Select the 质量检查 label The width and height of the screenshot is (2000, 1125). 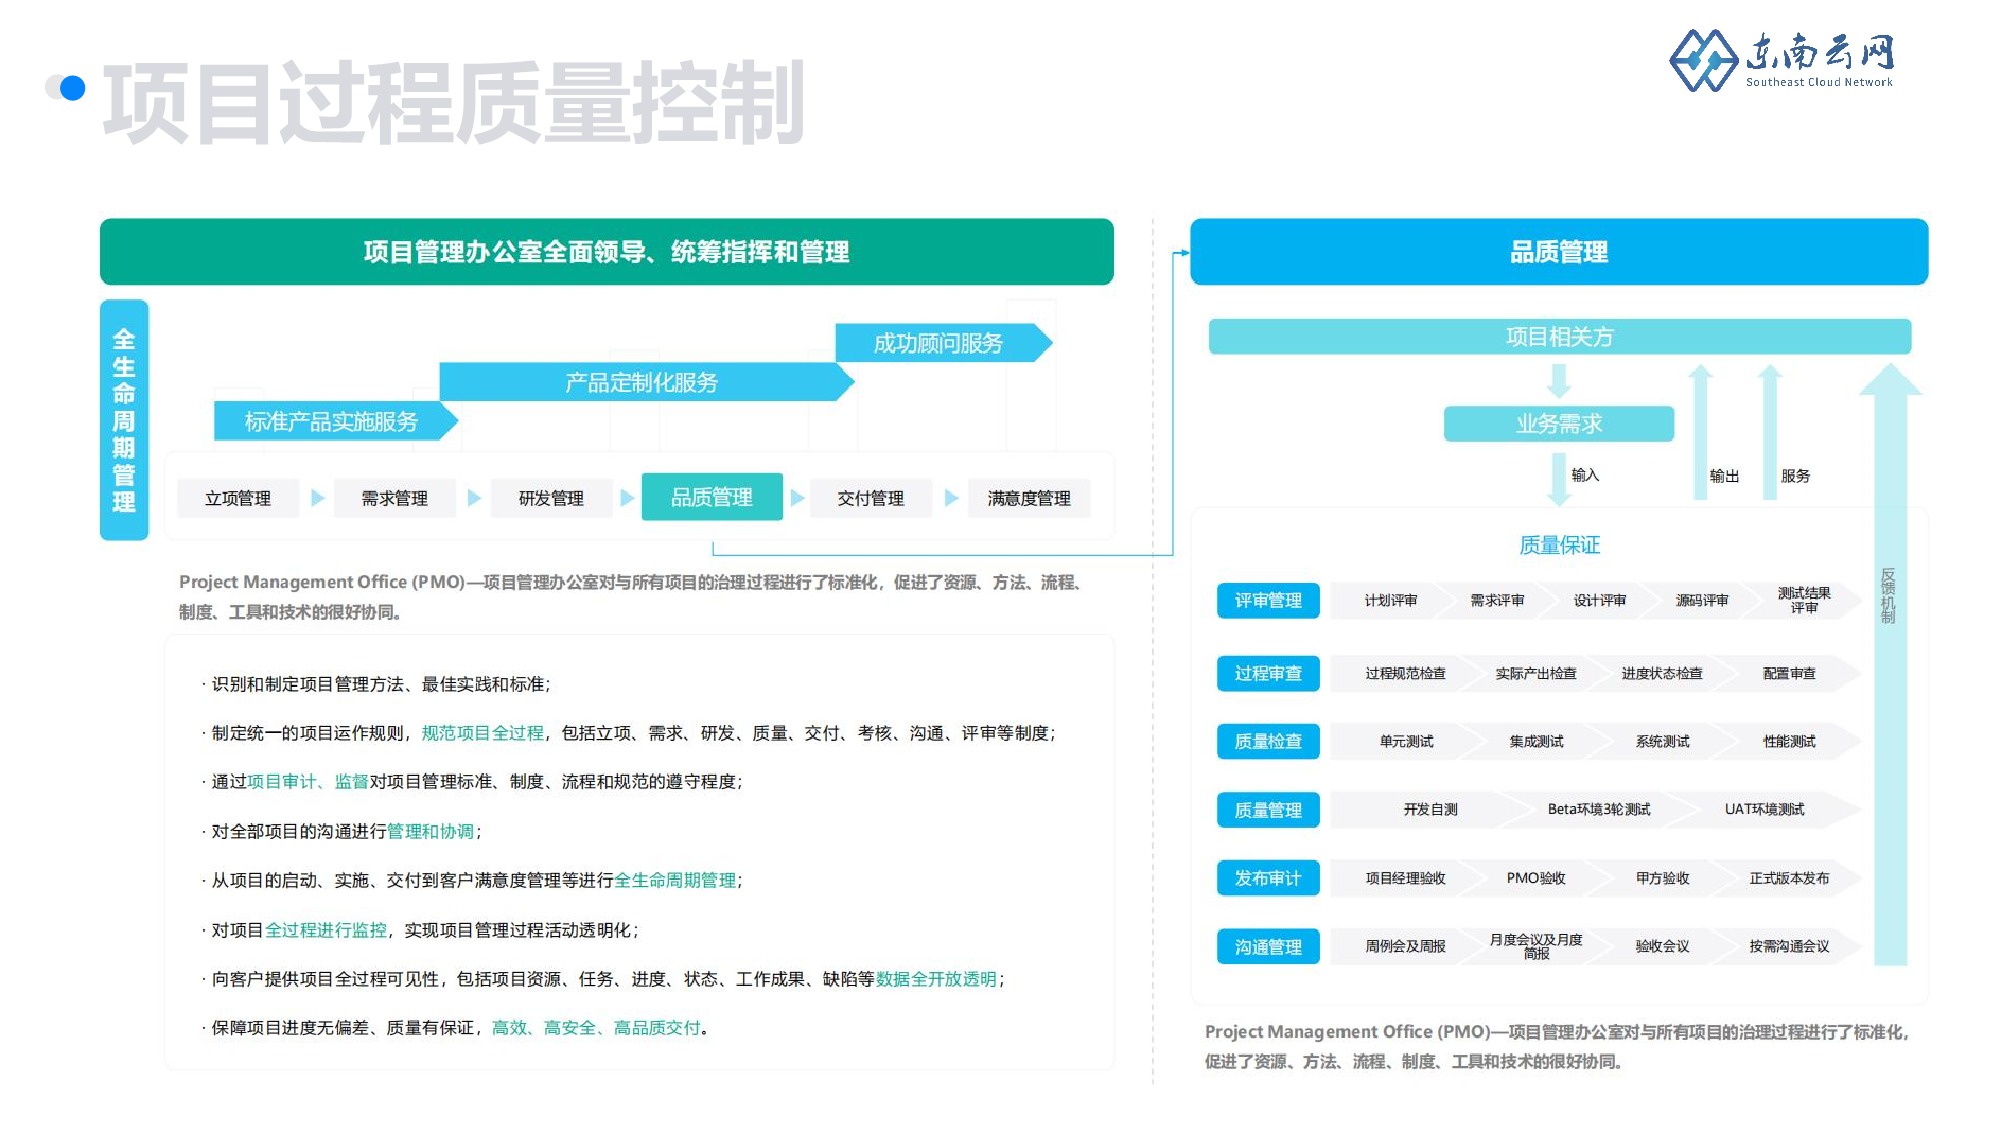pos(1268,741)
